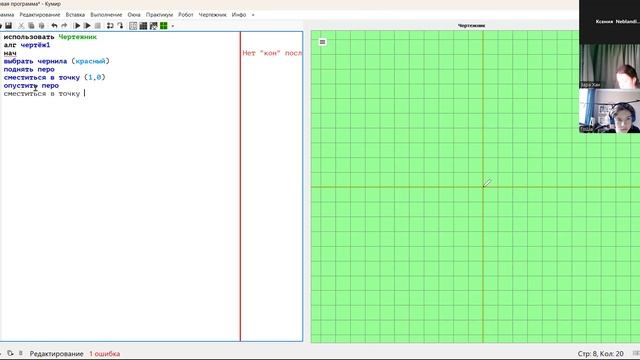Click the step-over icon in toolbar
Screen dimensions: 640x360
[110, 26]
